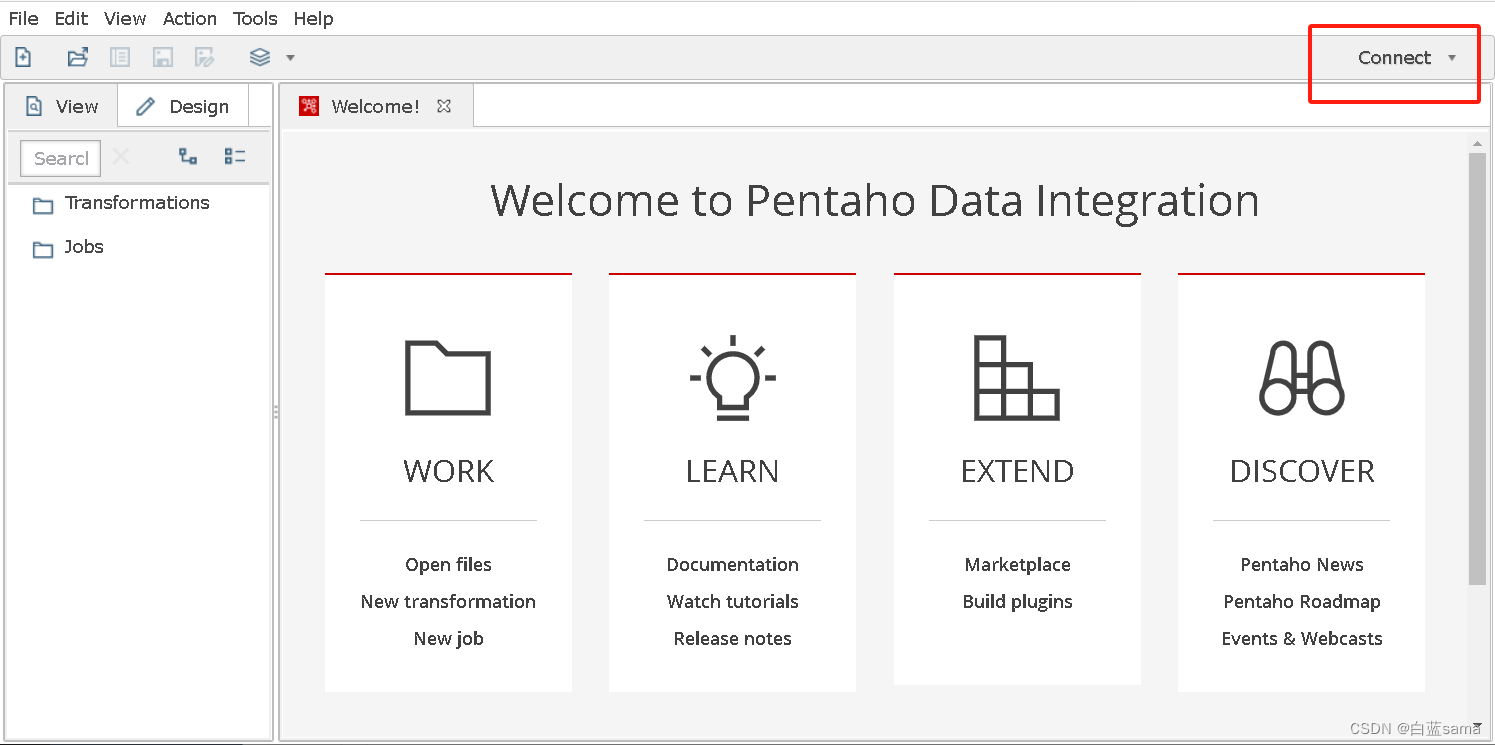Screen dimensions: 1495x745
Task: Click the Jobs folder icon
Action: coord(43,250)
